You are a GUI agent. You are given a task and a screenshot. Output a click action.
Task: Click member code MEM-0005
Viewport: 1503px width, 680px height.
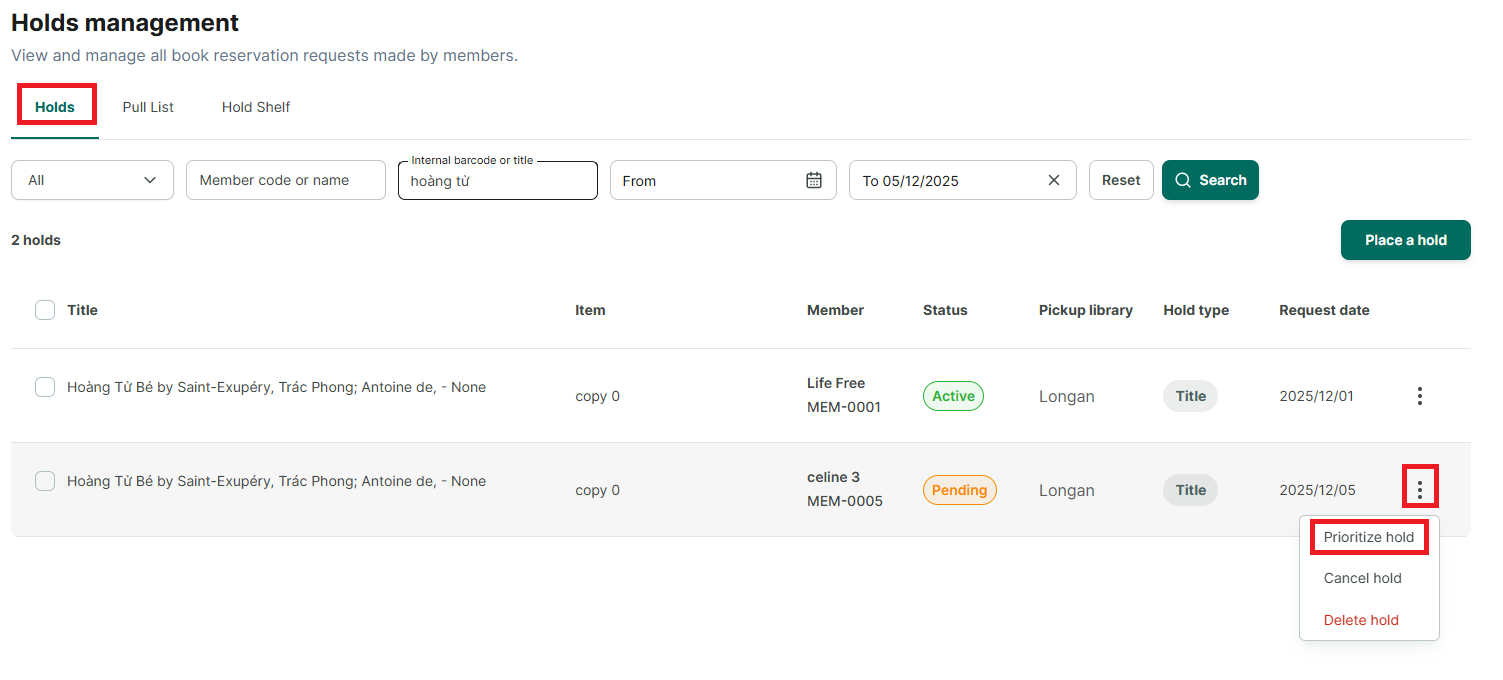[x=845, y=501]
